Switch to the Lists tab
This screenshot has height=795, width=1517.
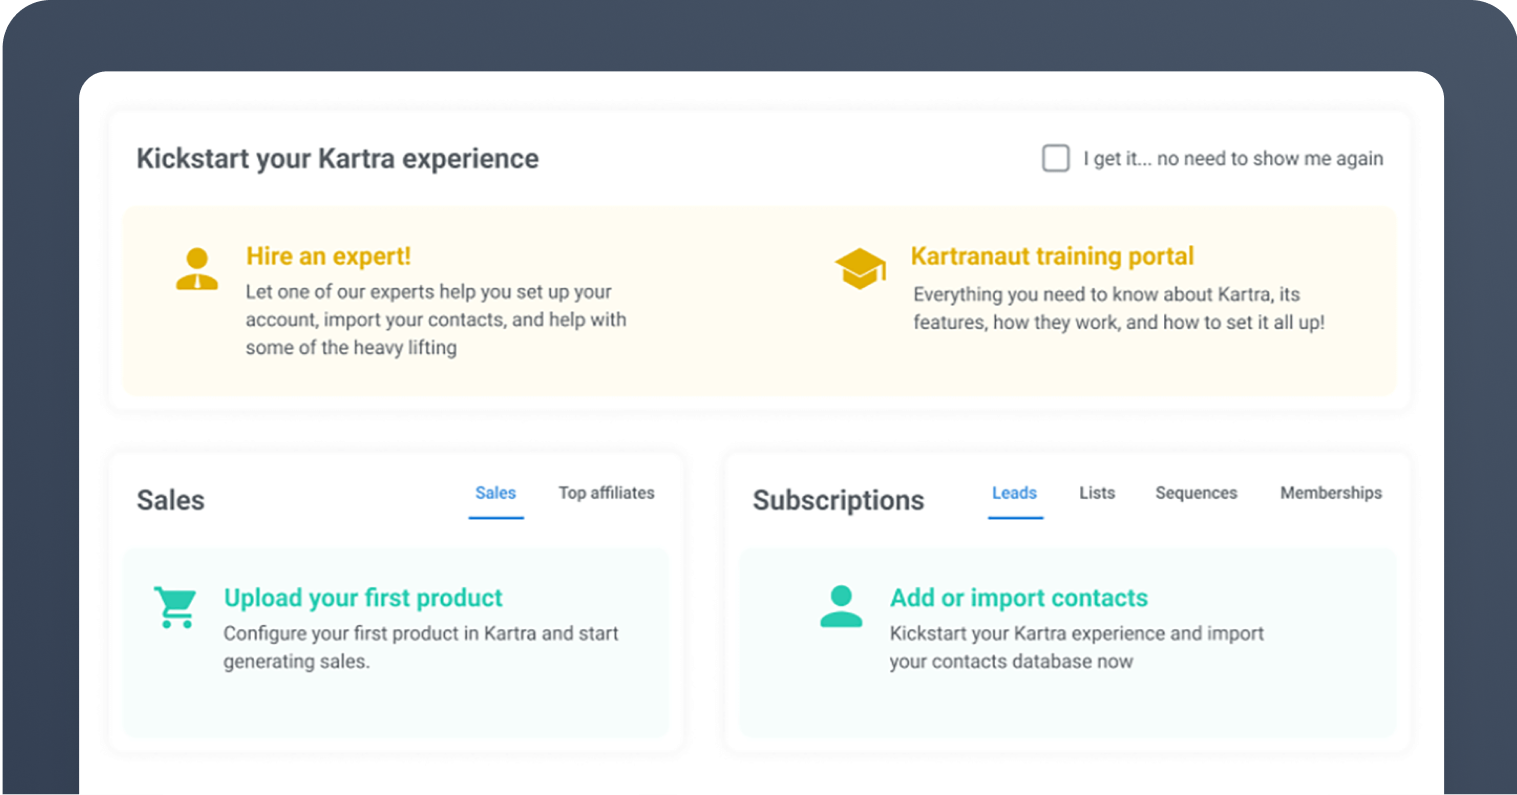pos(1097,493)
